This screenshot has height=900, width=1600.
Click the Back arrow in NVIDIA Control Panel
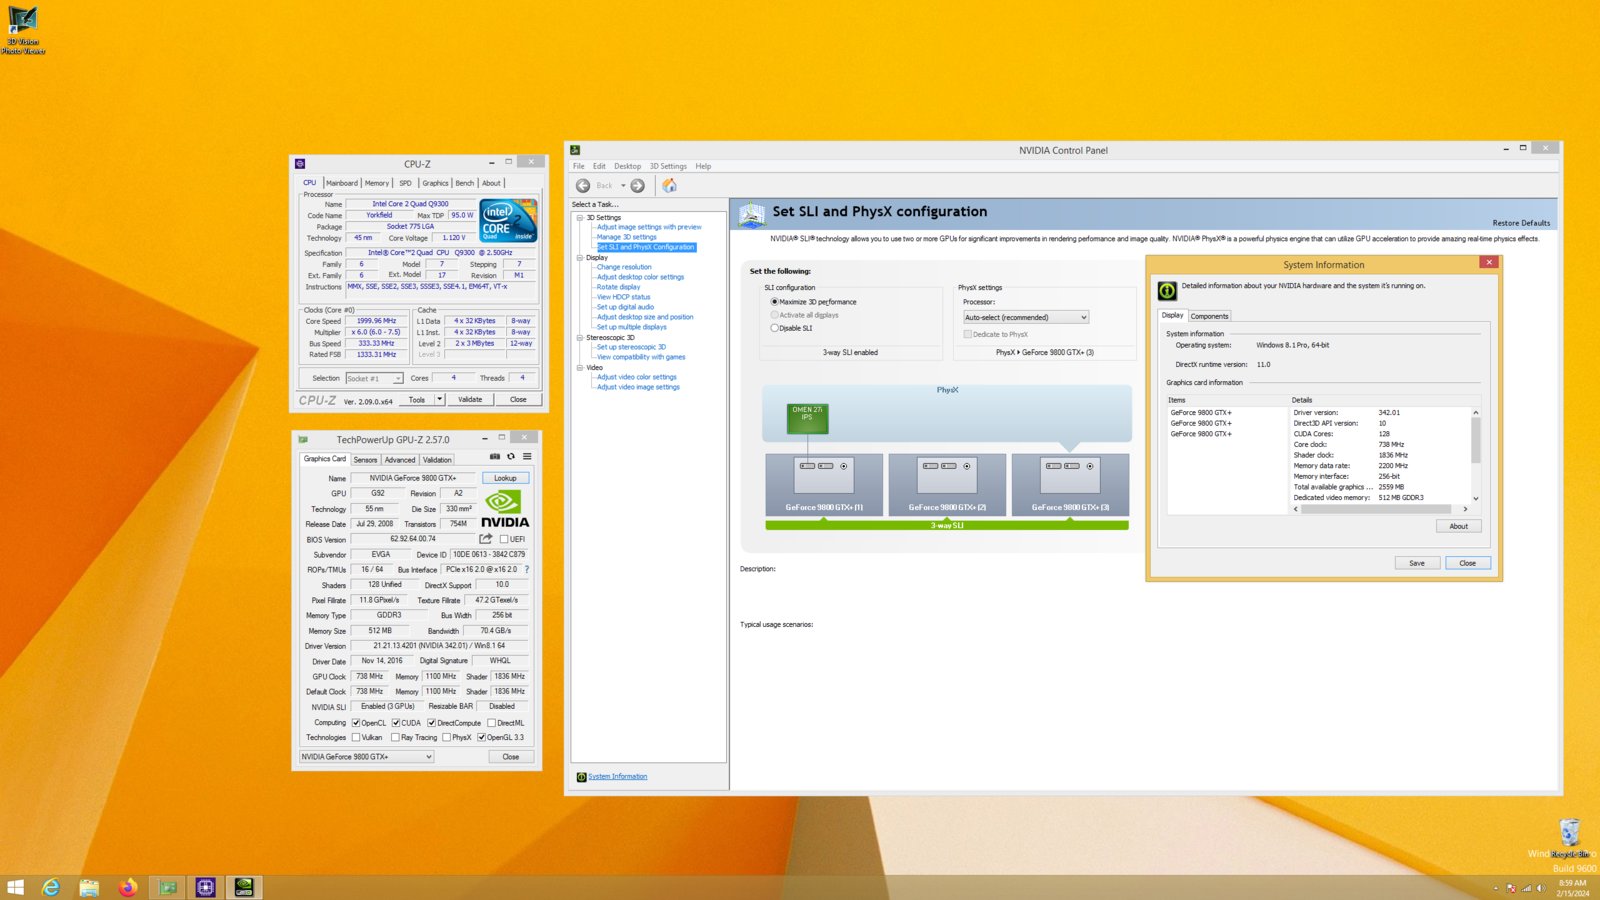(583, 185)
